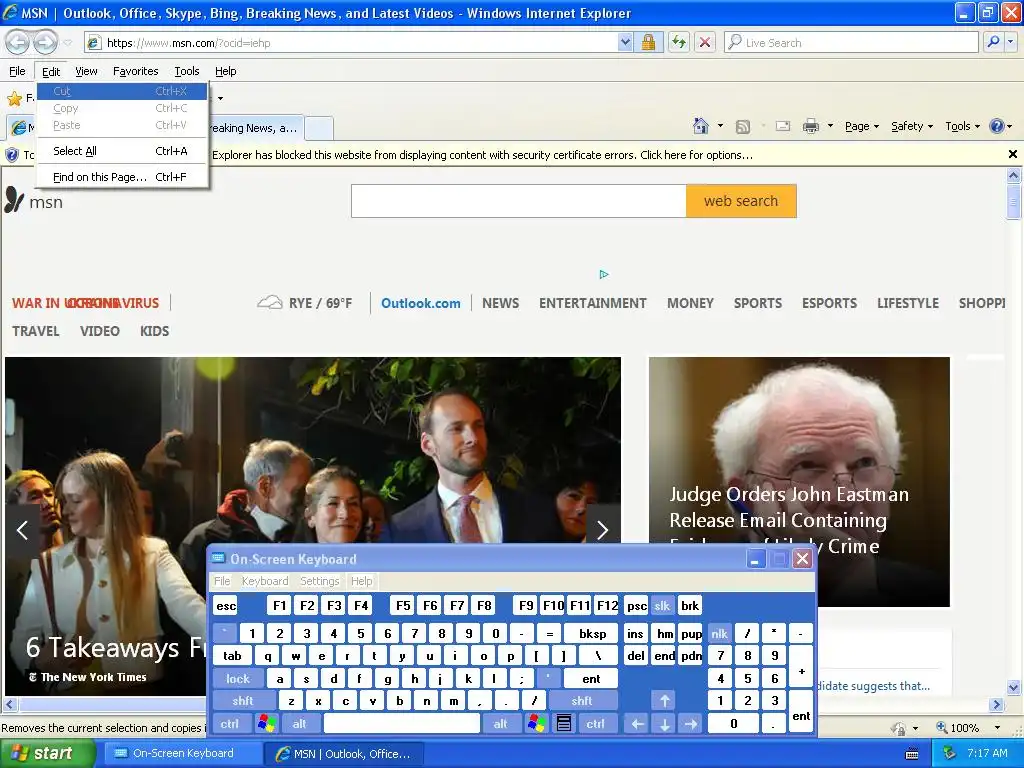Screen dimensions: 1024x768
Task: Click inside the MSN web search box
Action: point(519,201)
